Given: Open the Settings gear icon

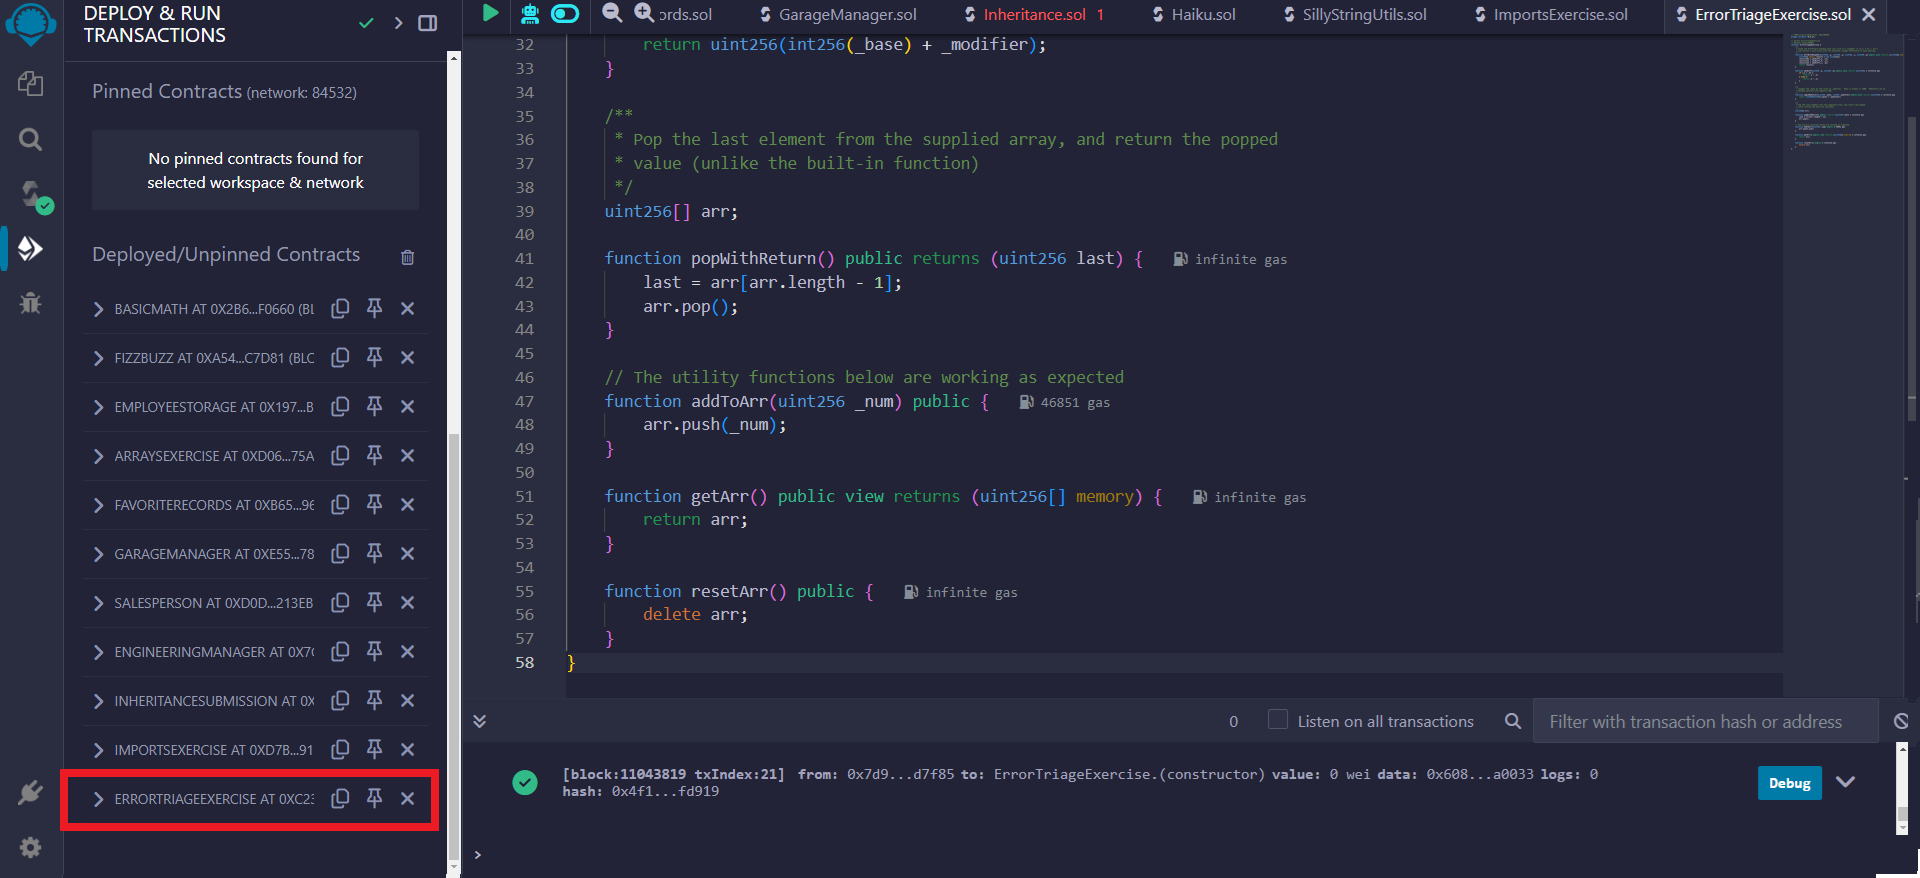Looking at the screenshot, I should [31, 847].
